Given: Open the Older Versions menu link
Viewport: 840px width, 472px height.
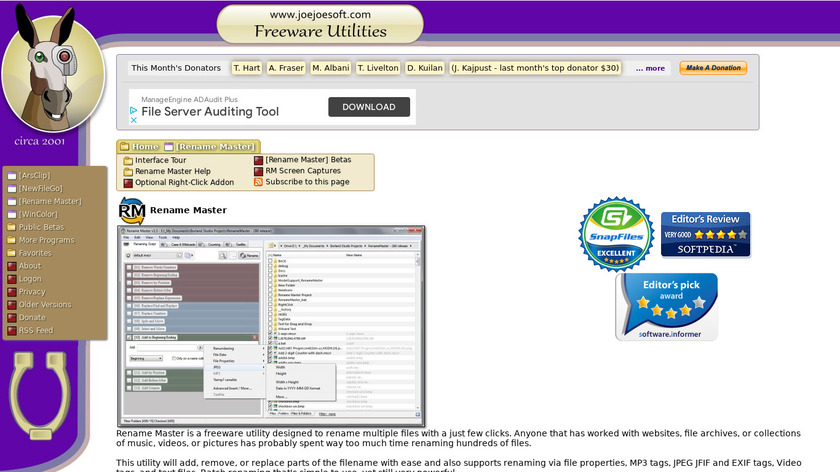Looking at the screenshot, I should pos(45,304).
